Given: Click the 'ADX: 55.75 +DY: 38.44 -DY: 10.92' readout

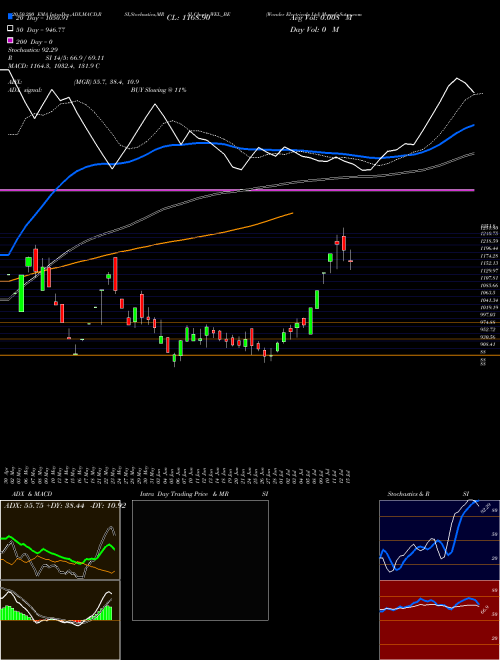Looking at the screenshot, I should (x=65, y=506).
